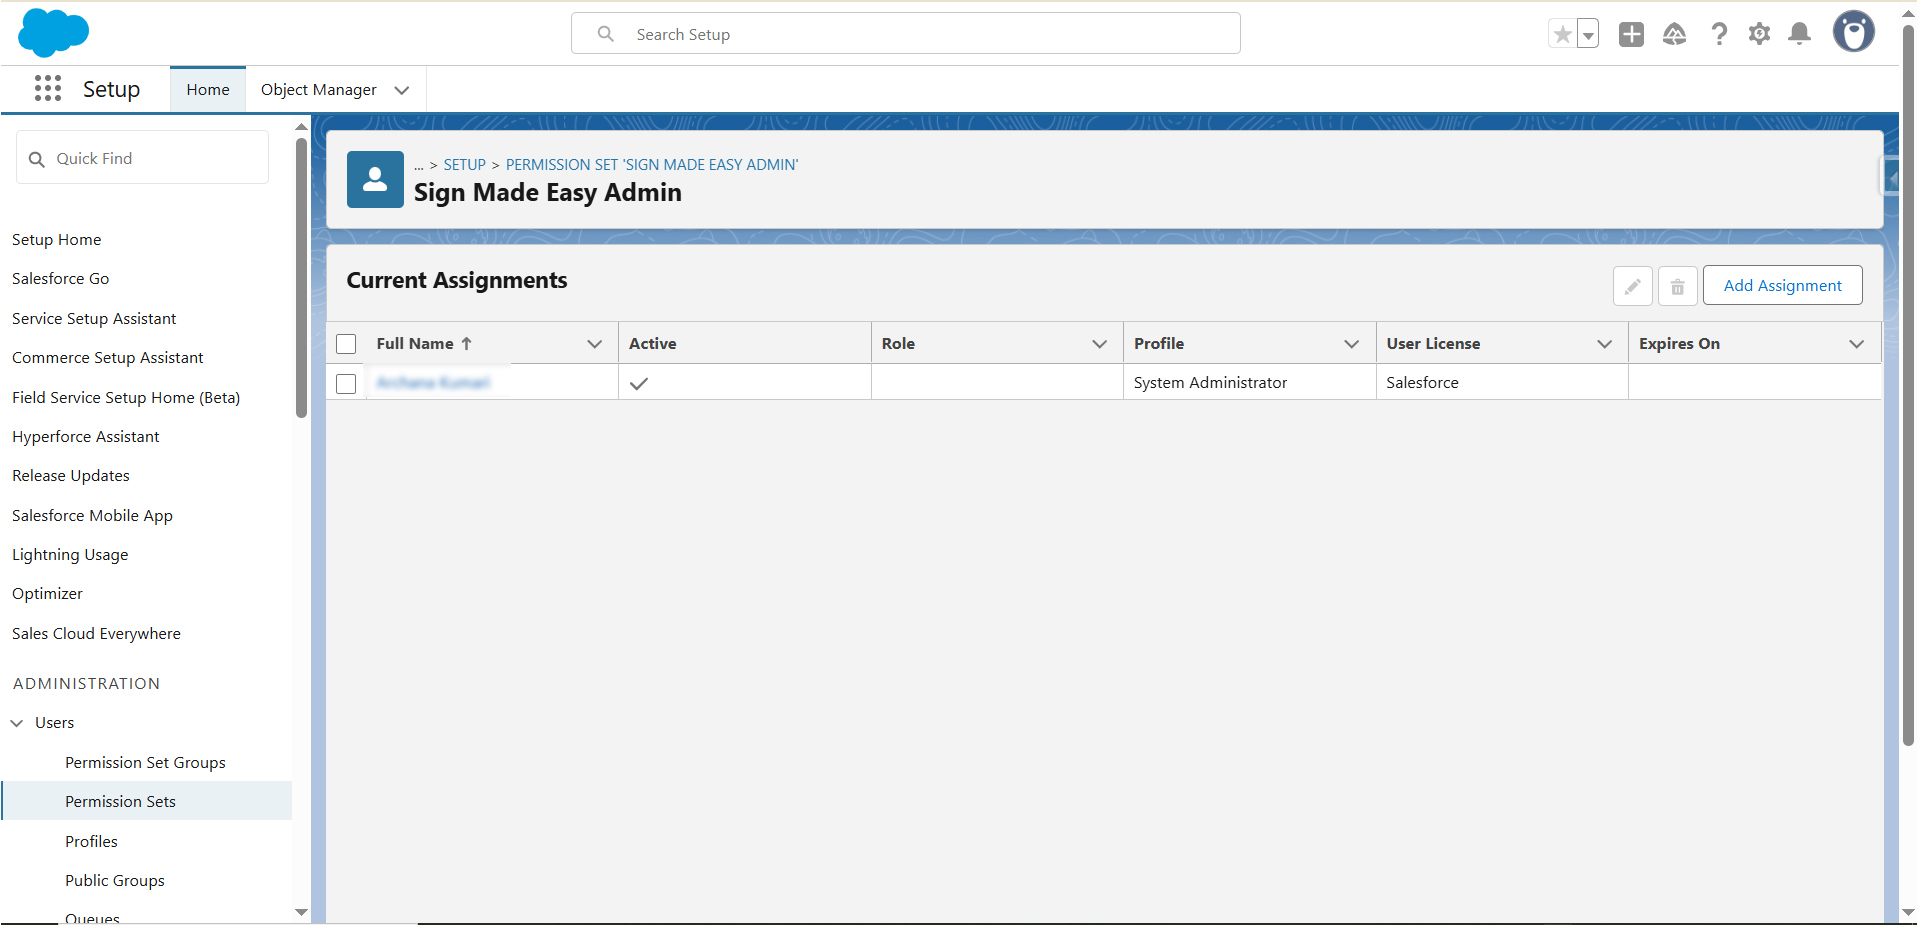
Task: Open Permission Sets in the sidebar
Action: coord(147,801)
